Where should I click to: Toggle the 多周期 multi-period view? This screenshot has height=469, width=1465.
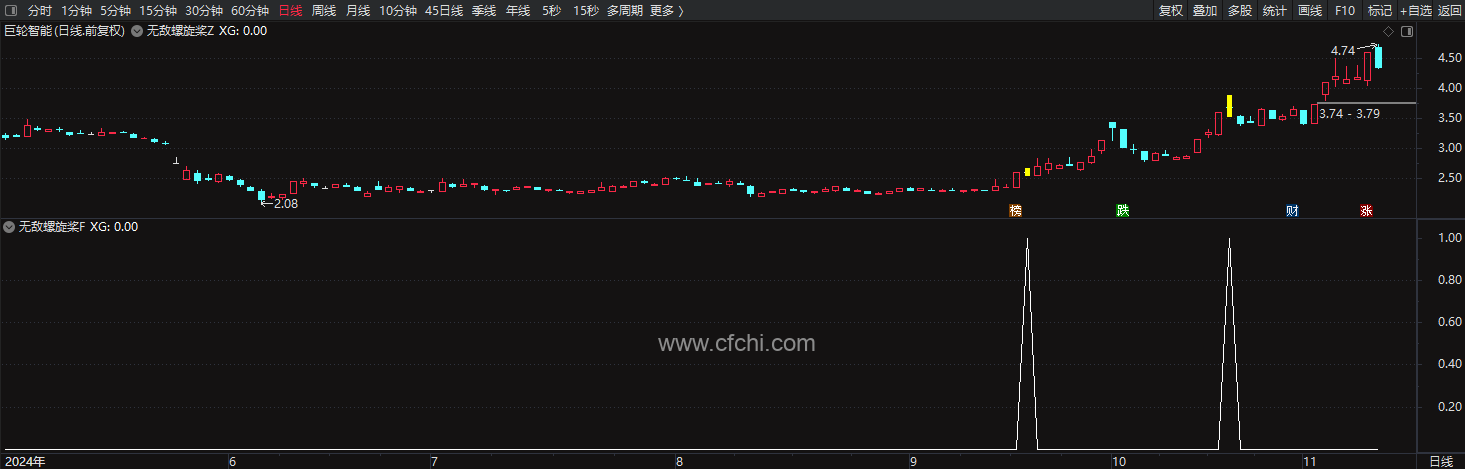(x=625, y=11)
